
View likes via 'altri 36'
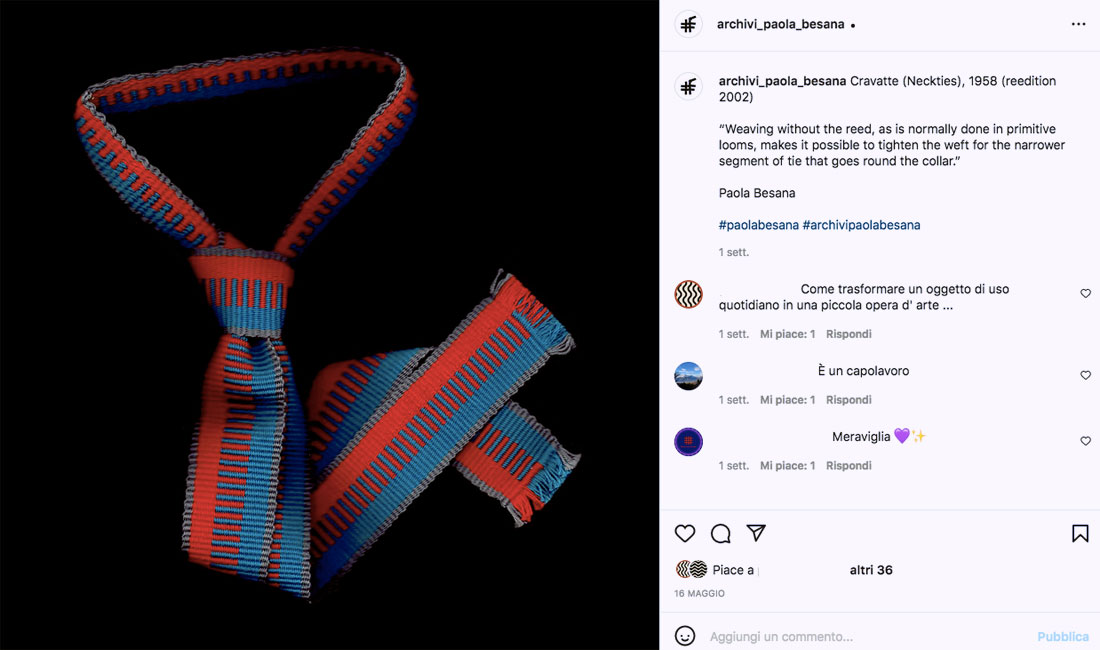click(871, 570)
